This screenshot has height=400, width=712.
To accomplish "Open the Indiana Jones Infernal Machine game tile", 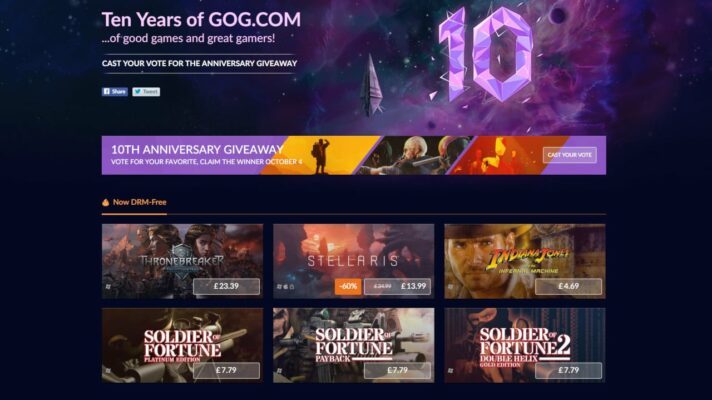I will (x=525, y=261).
